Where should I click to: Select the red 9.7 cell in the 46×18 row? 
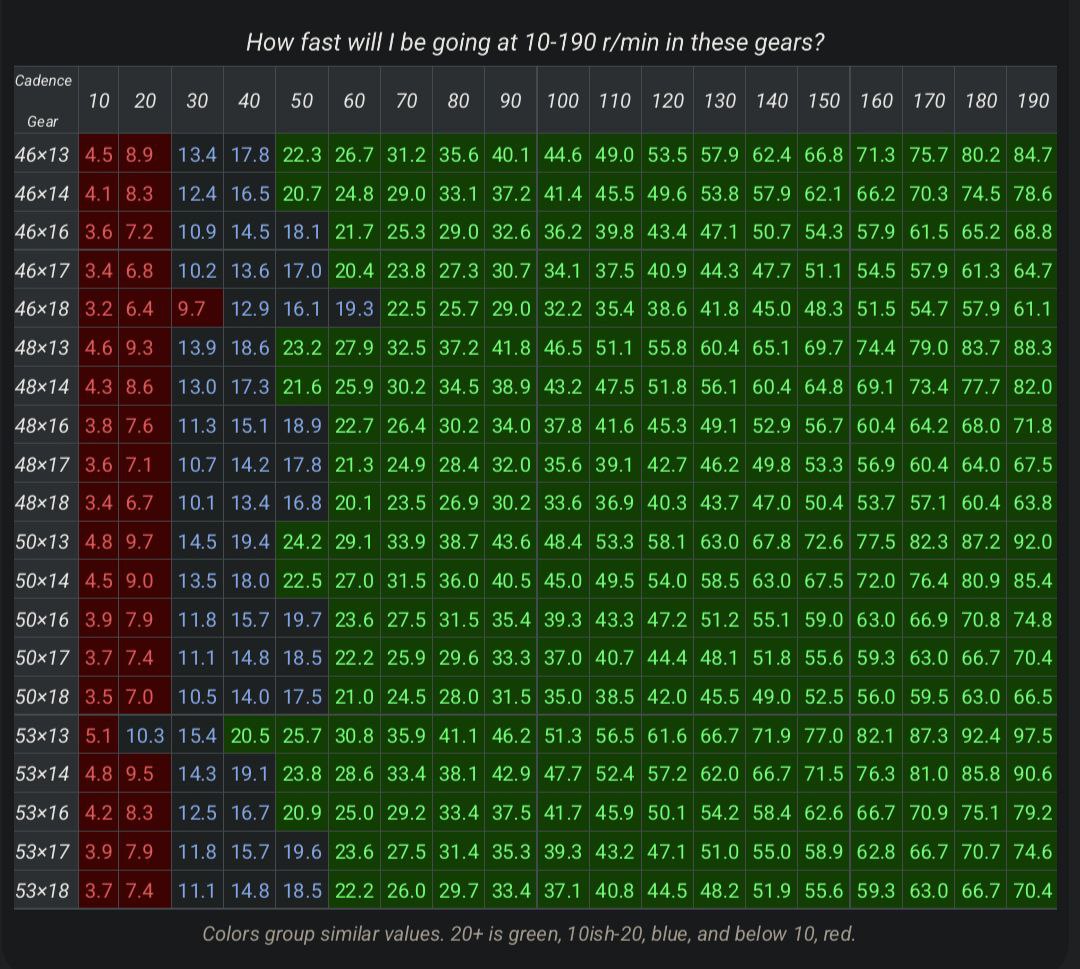[x=191, y=309]
